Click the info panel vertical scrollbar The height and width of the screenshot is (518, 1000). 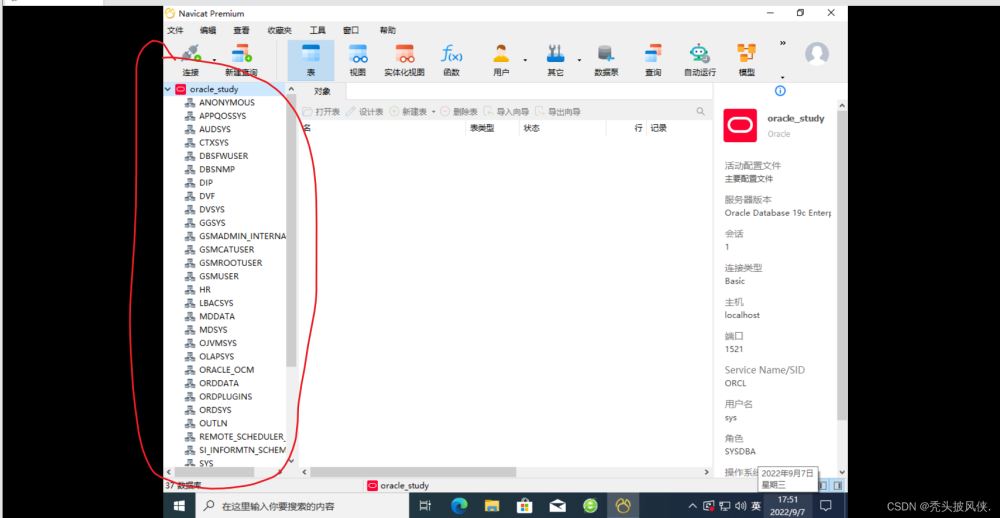(842, 265)
